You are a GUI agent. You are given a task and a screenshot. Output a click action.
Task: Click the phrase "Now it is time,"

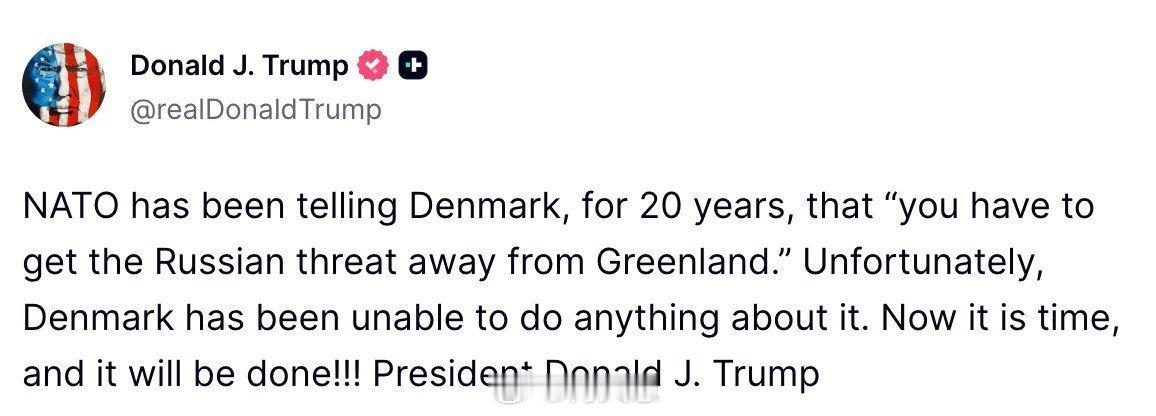click(x=1000, y=319)
